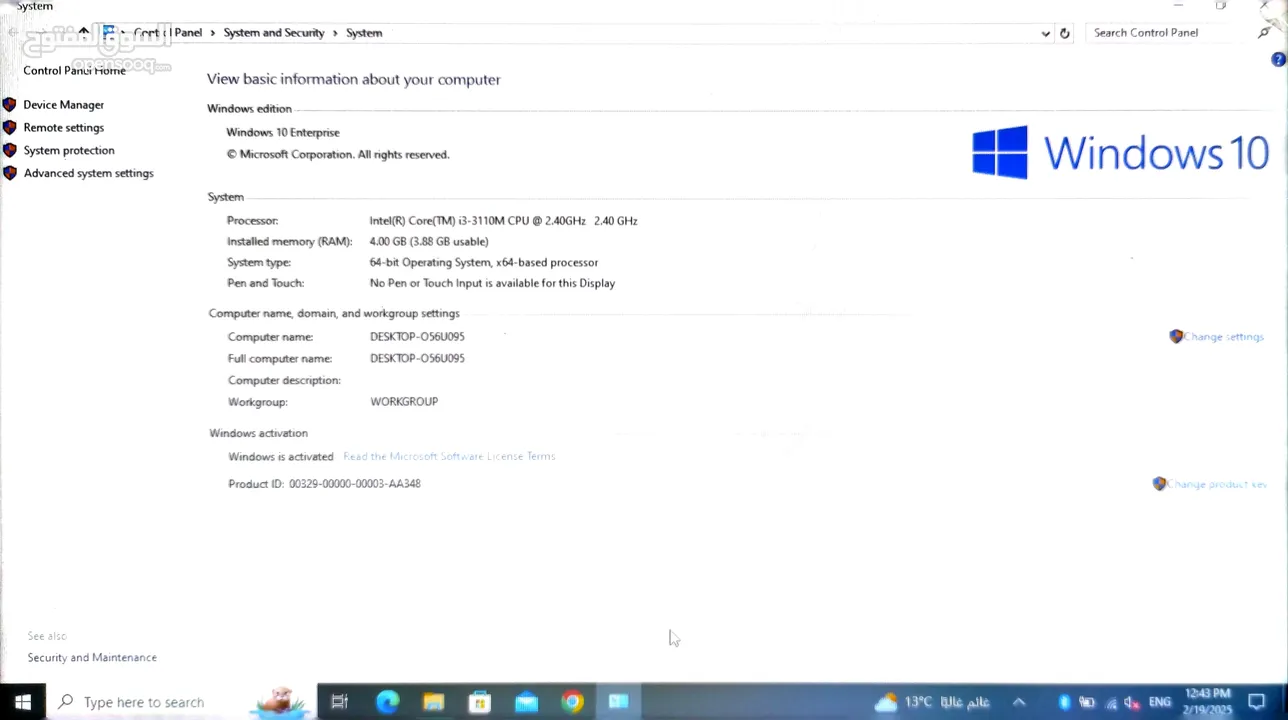Click the Windows 10 Enterprise edition text

coord(283,132)
